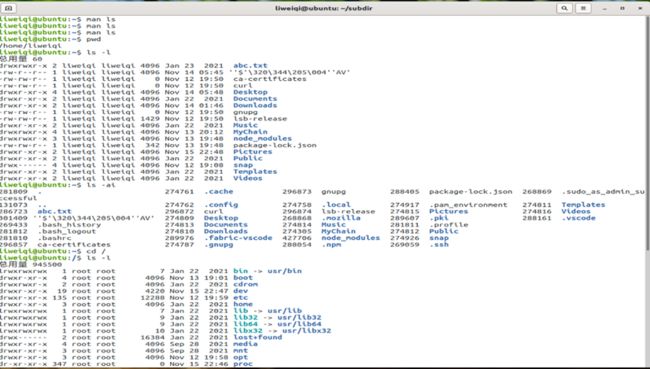Open a new terminal tab
This screenshot has width=650, height=369.
(x=9, y=8)
